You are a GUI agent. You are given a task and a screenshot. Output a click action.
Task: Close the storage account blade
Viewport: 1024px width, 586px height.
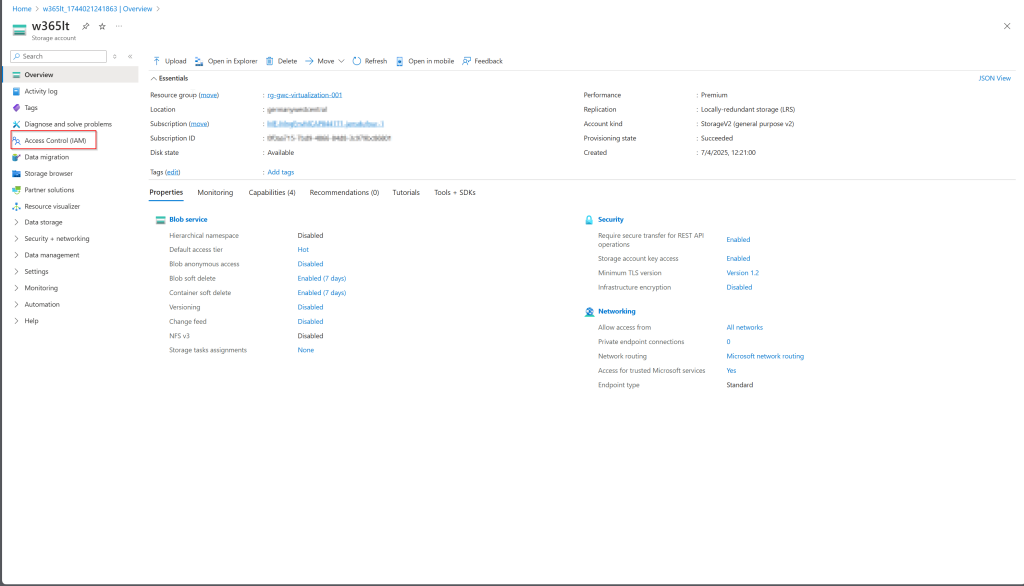pos(1006,26)
